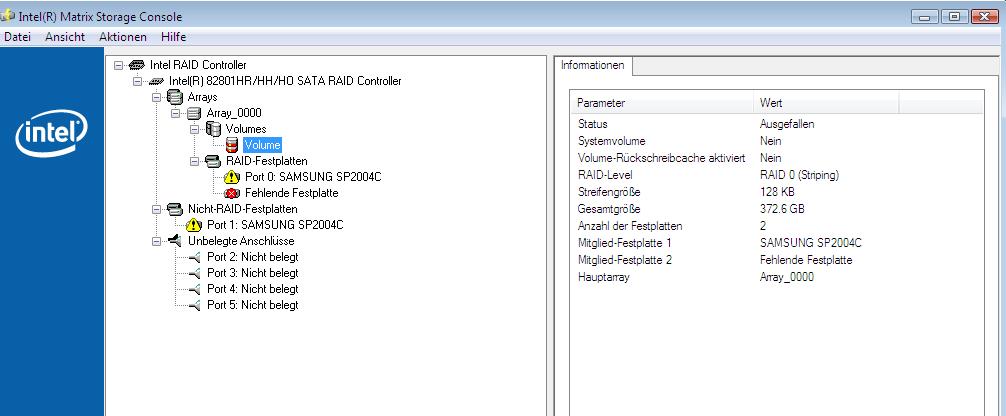
Task: Click the Mitglied-Festplatte 2 row
Action: coord(777,260)
